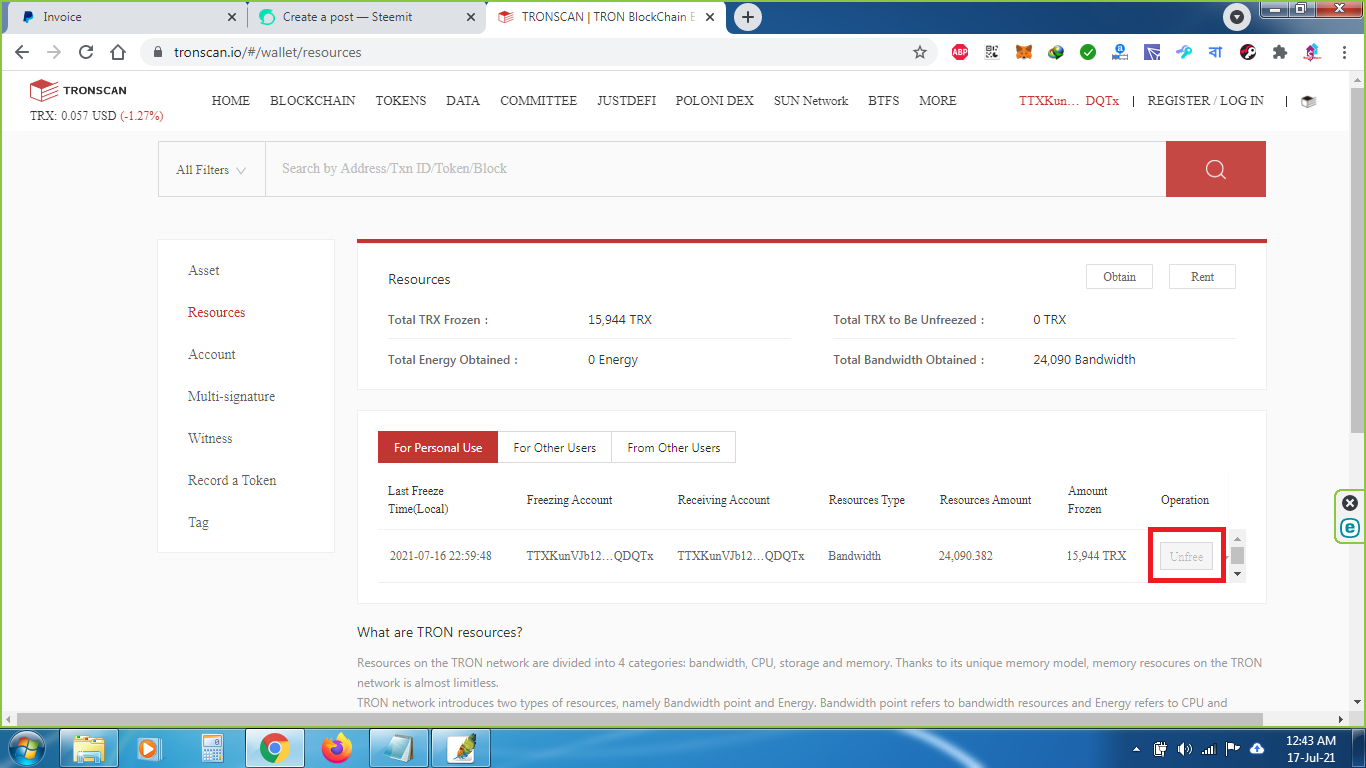Viewport: 1366px width, 768px height.
Task: Open File Explorer from the taskbar
Action: (89, 748)
